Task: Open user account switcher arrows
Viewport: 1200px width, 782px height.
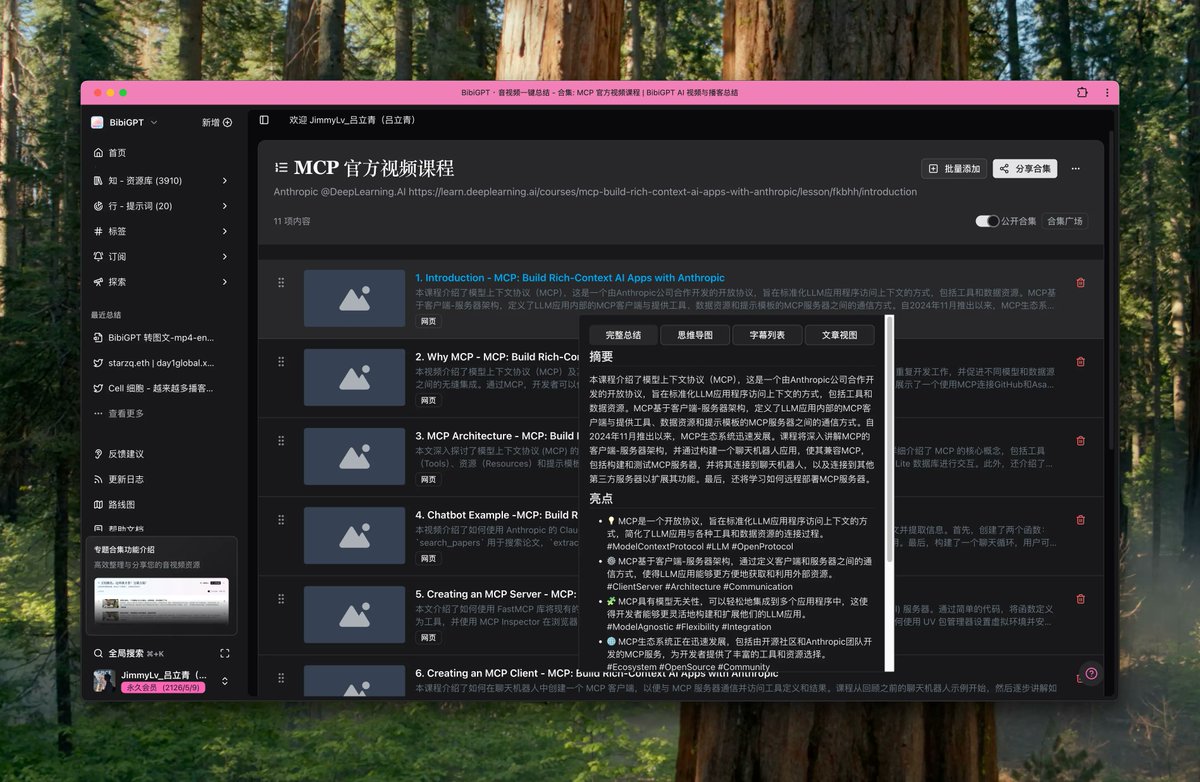Action: pyautogui.click(x=225, y=681)
